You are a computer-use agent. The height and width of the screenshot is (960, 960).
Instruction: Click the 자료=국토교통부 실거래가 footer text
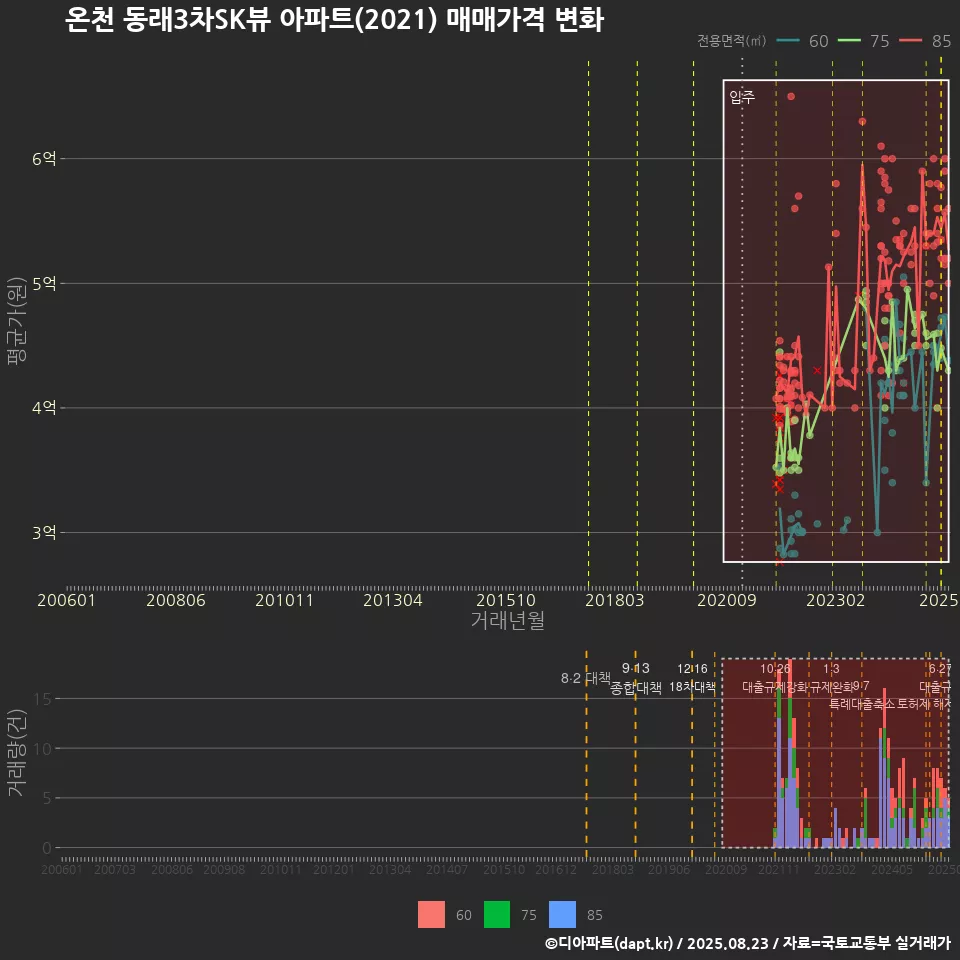tap(866, 943)
